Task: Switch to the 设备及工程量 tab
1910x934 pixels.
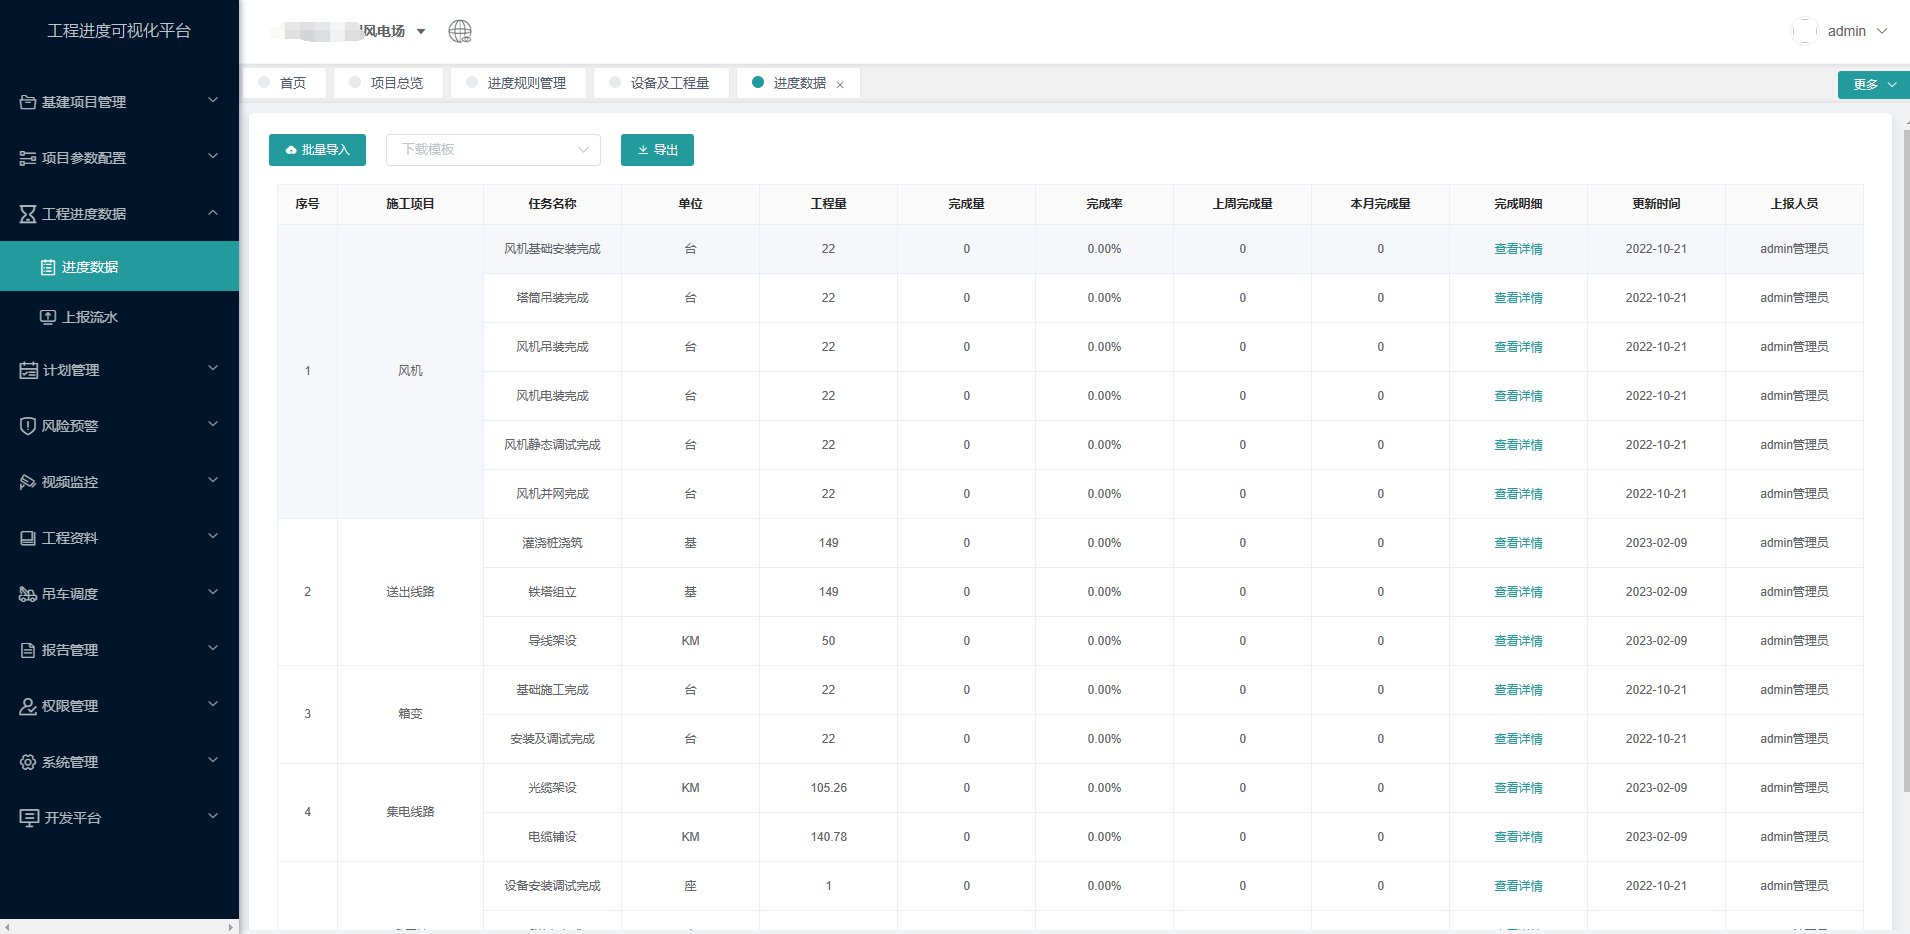Action: (x=661, y=83)
